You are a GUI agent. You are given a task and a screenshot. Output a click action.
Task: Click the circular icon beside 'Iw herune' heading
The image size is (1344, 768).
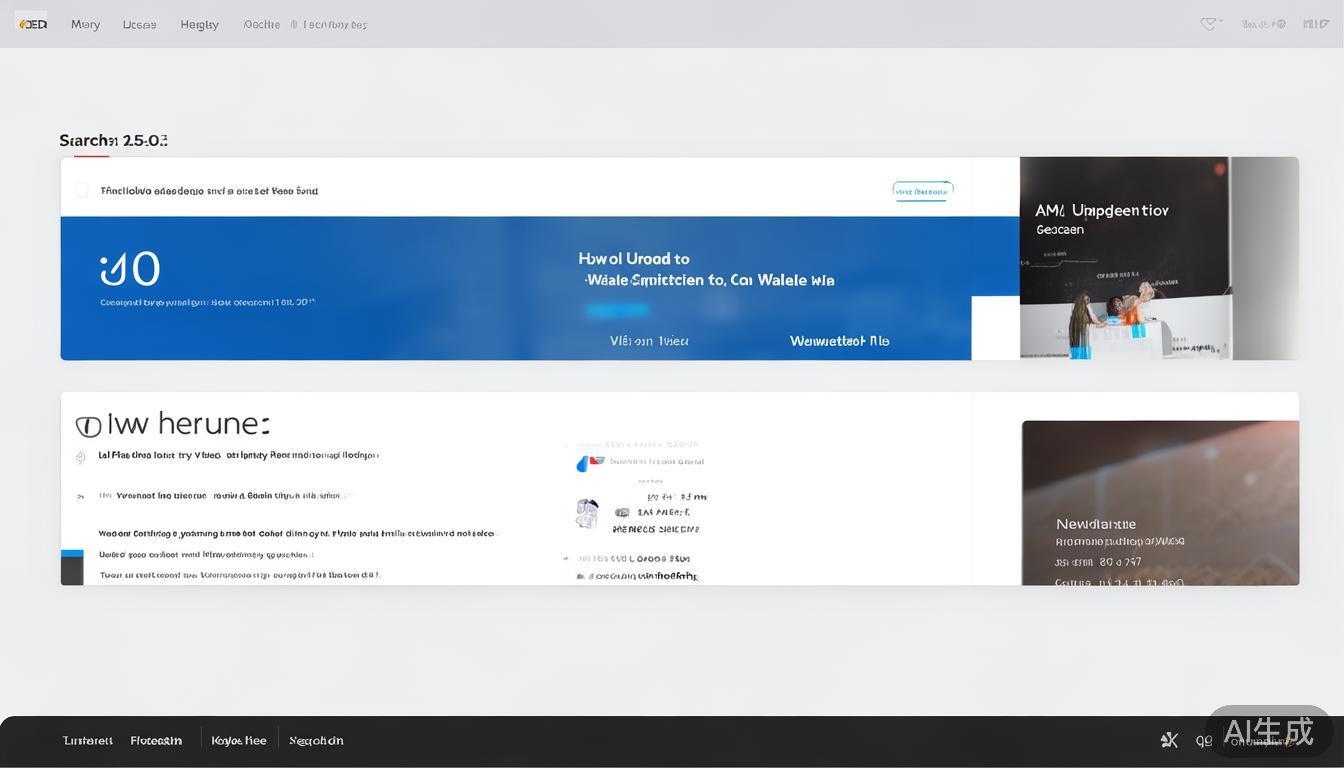[88, 426]
